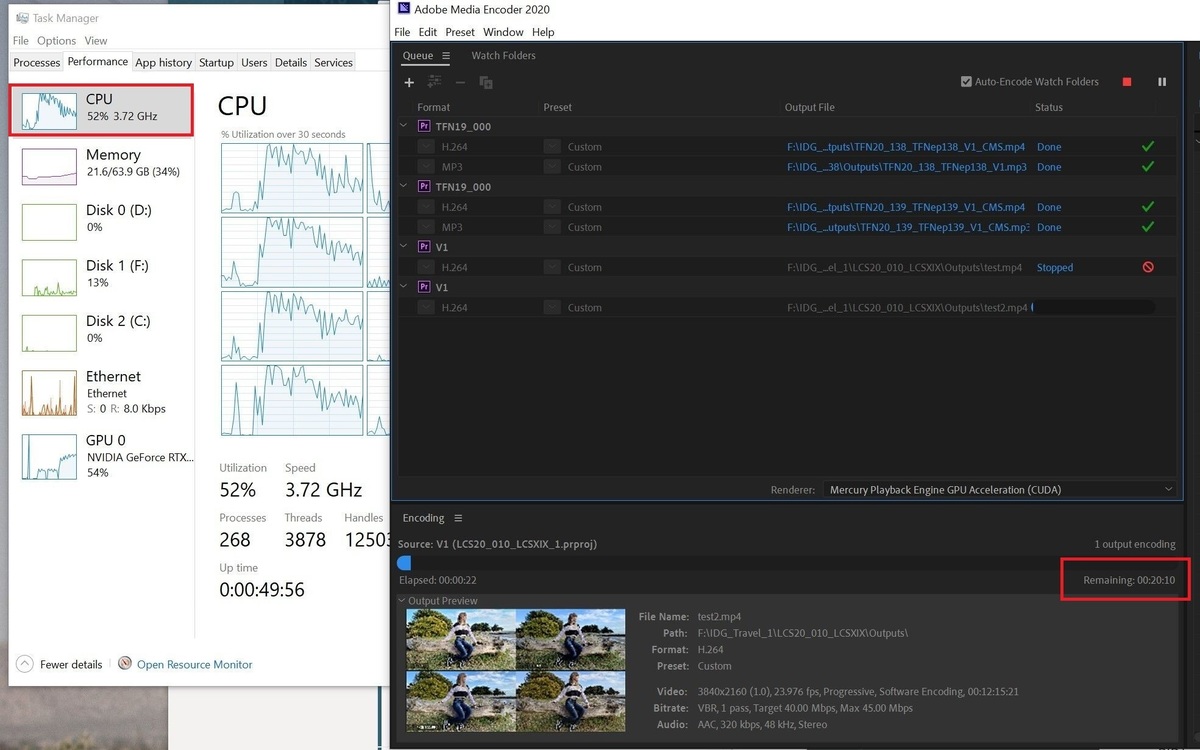This screenshot has width=1200, height=750.
Task: Open format dropdown for test.mp4 H.264 row
Action: 426,267
